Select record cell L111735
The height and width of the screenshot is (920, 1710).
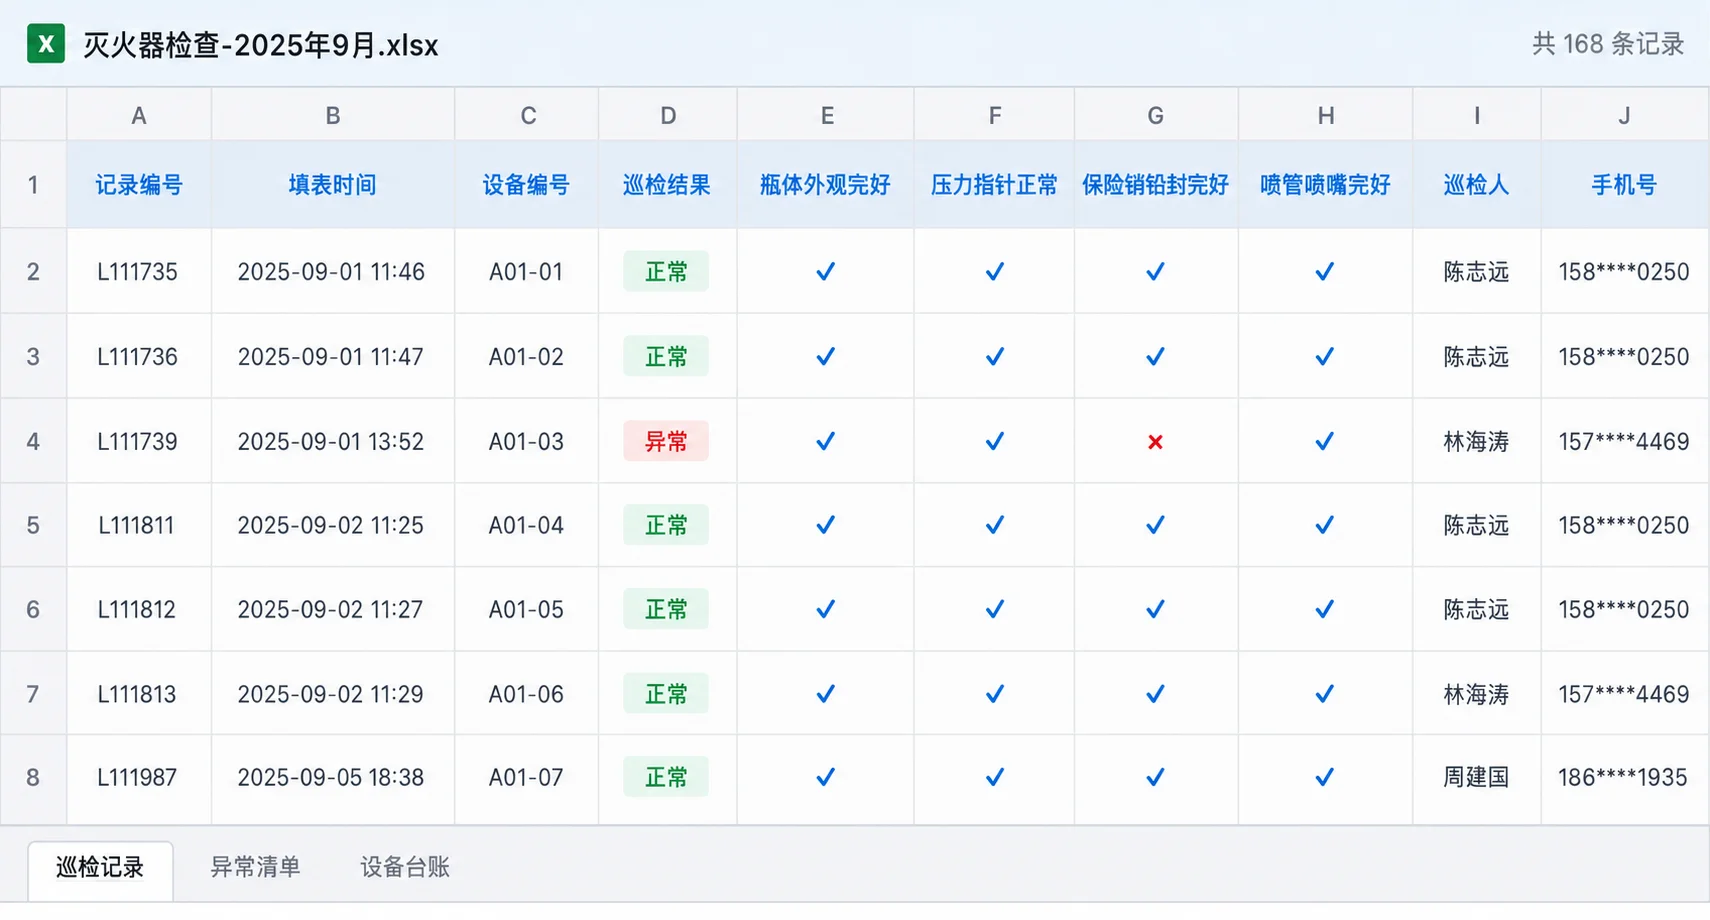[138, 271]
